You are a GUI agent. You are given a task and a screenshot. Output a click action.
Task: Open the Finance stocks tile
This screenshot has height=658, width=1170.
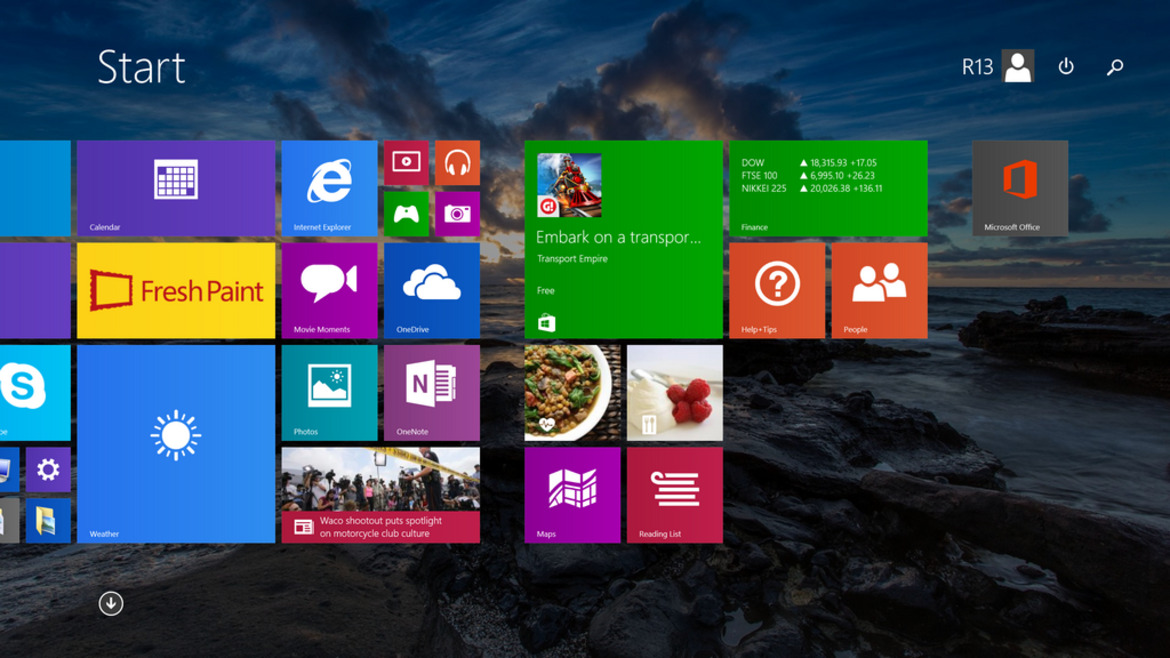828,188
